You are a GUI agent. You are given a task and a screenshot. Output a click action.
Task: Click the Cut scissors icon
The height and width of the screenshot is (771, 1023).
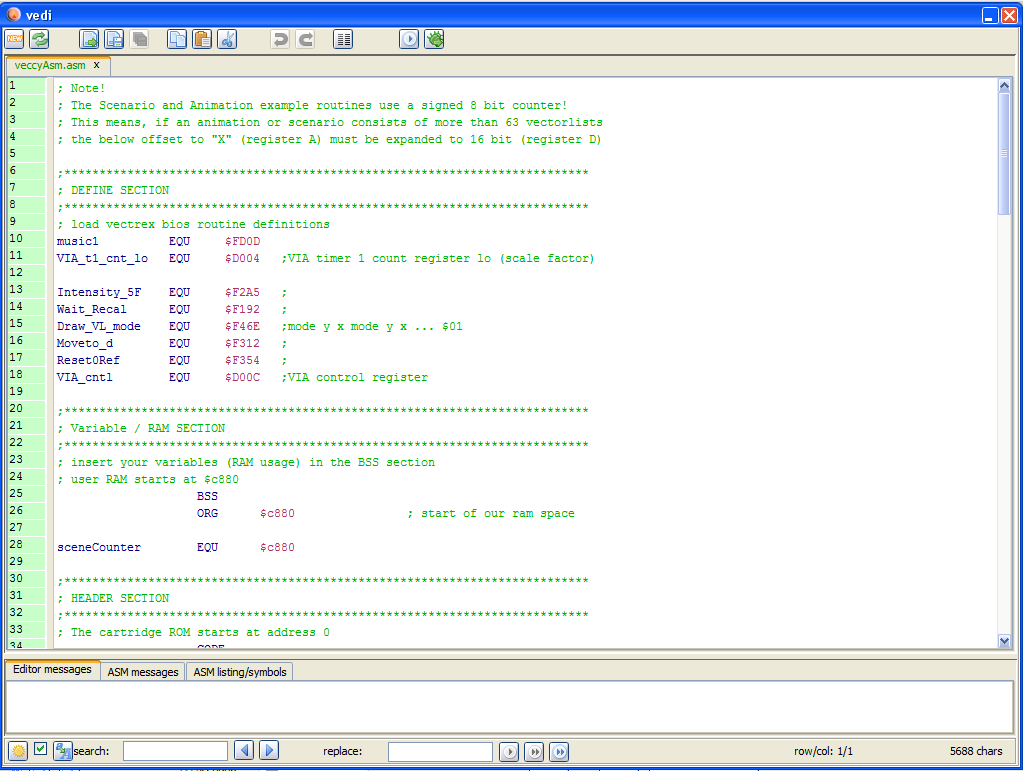click(227, 39)
